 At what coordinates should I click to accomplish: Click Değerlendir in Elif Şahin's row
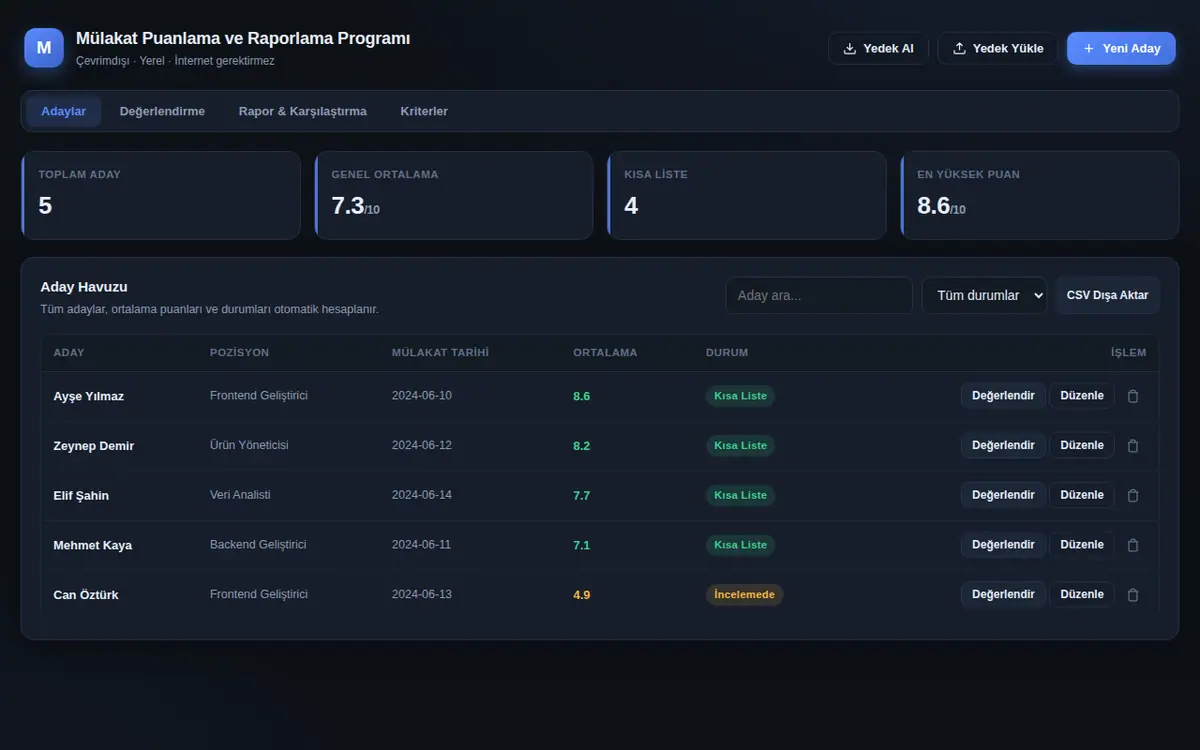[x=1003, y=495]
